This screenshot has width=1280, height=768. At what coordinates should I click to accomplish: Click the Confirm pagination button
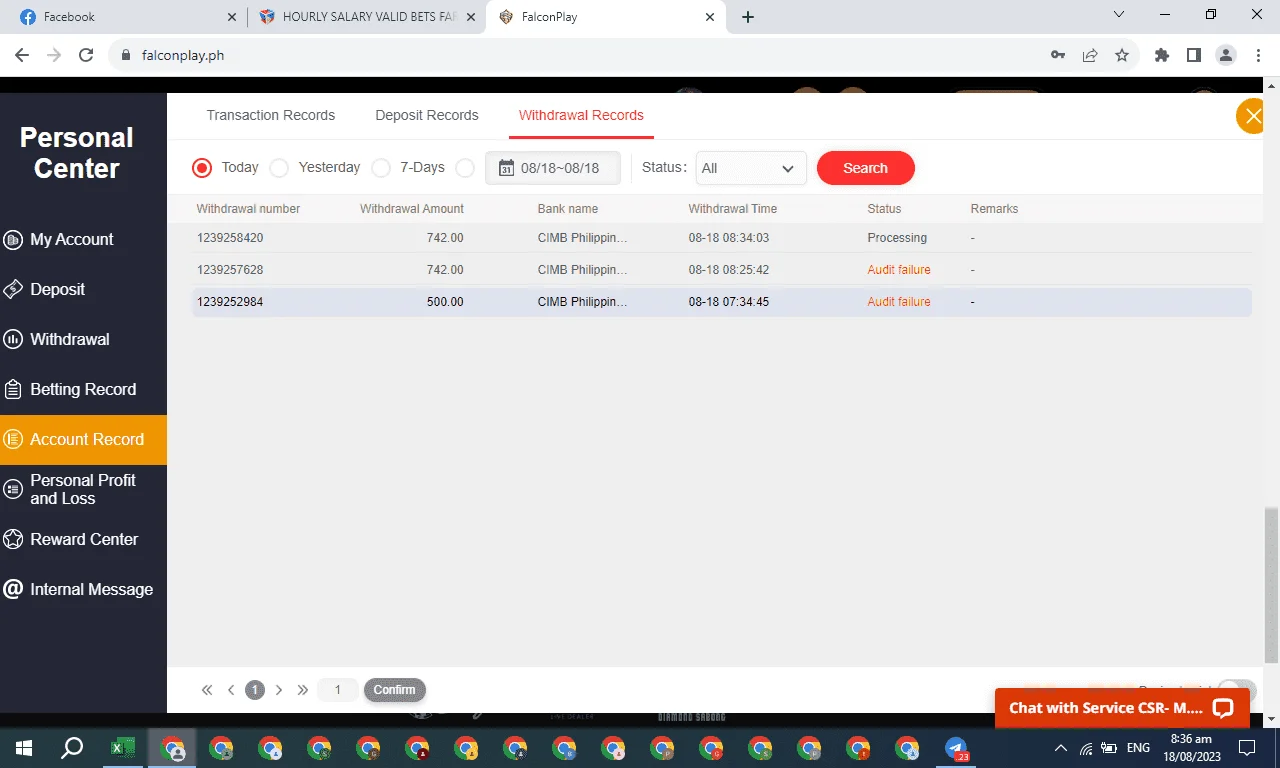pyautogui.click(x=395, y=690)
